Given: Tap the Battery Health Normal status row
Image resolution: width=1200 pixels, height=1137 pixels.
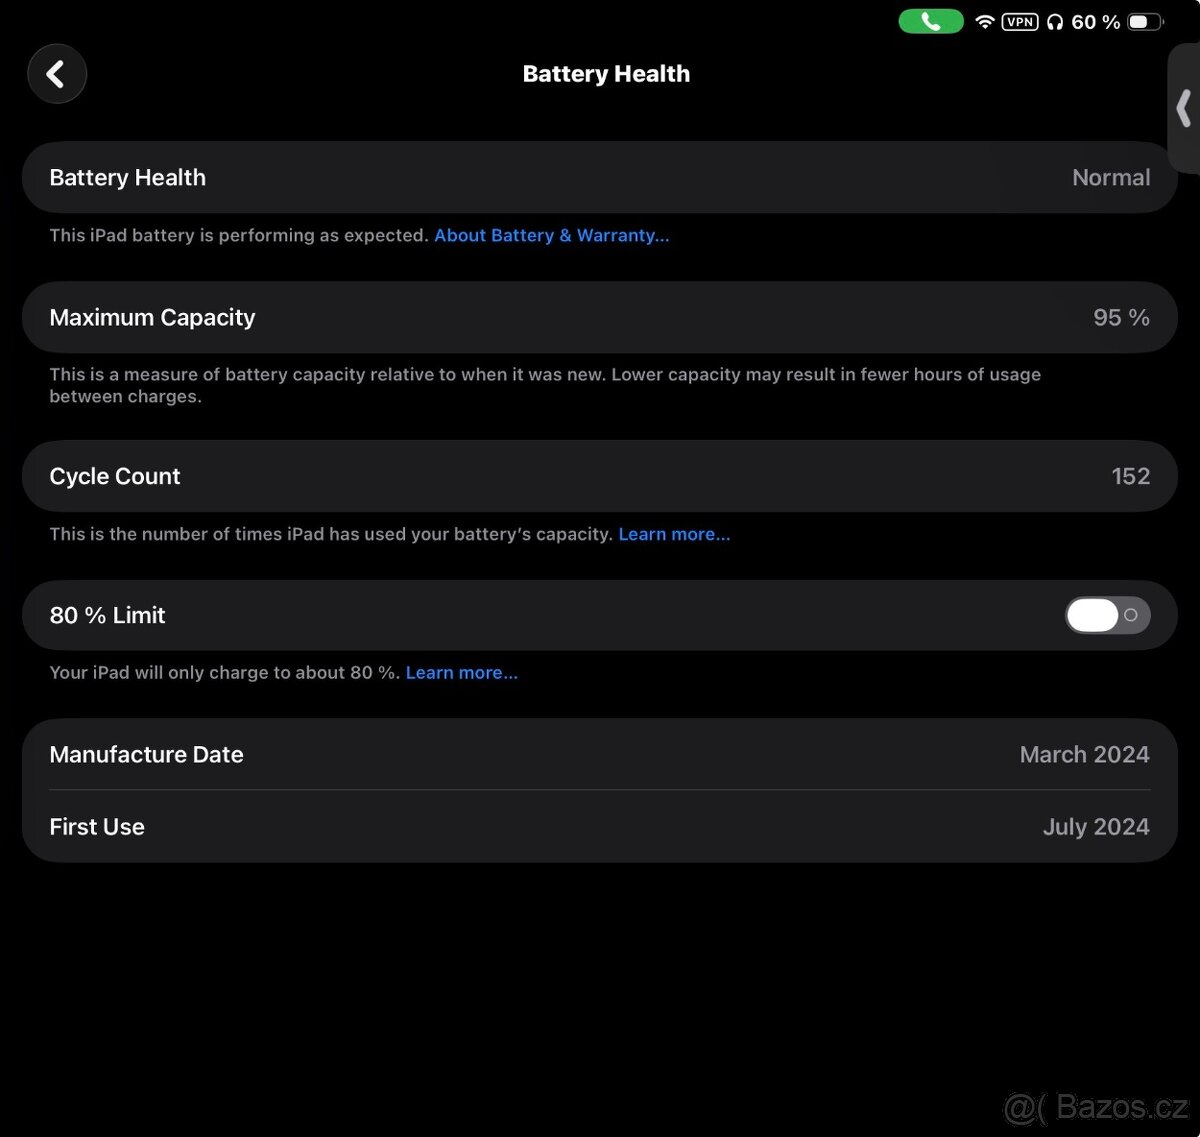Looking at the screenshot, I should click(600, 177).
